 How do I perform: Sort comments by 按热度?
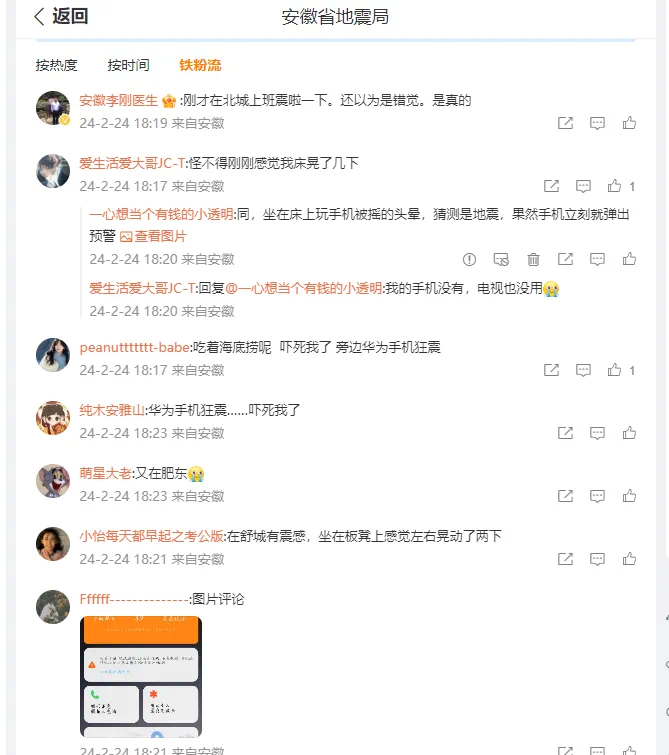coord(56,65)
